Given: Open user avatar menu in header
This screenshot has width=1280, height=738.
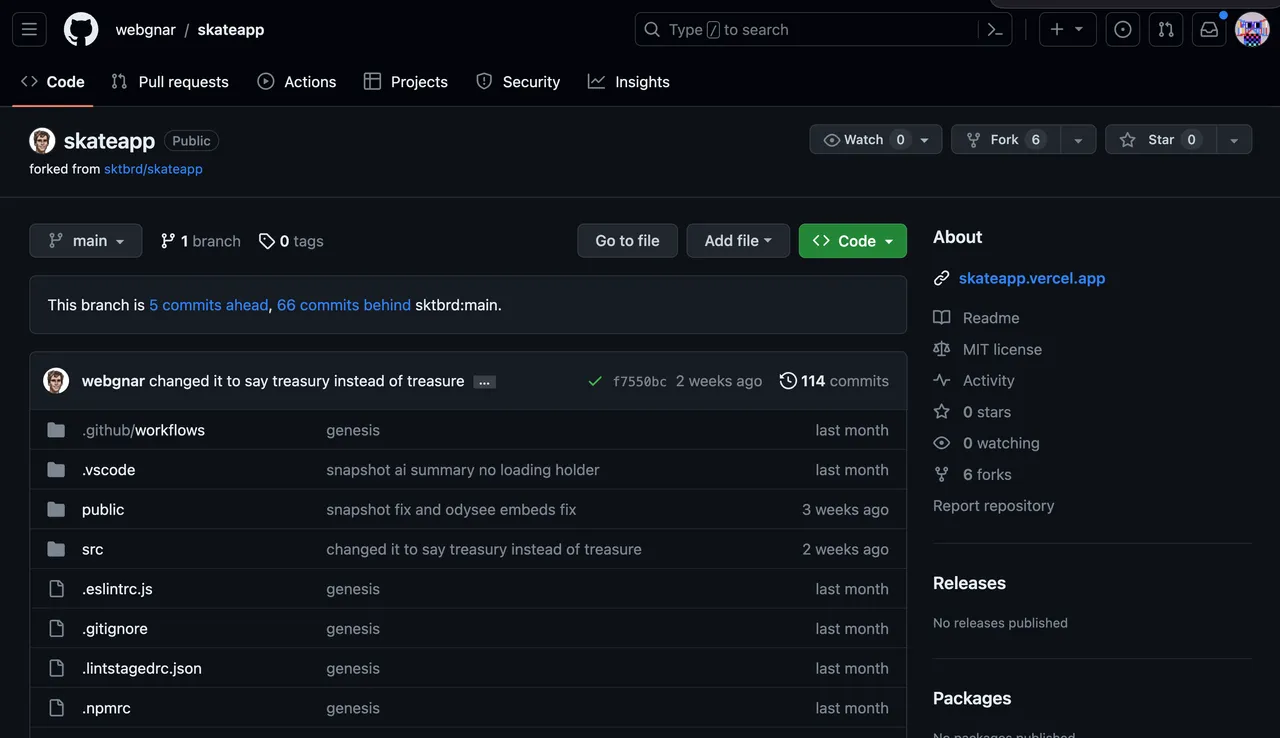Looking at the screenshot, I should point(1252,30).
